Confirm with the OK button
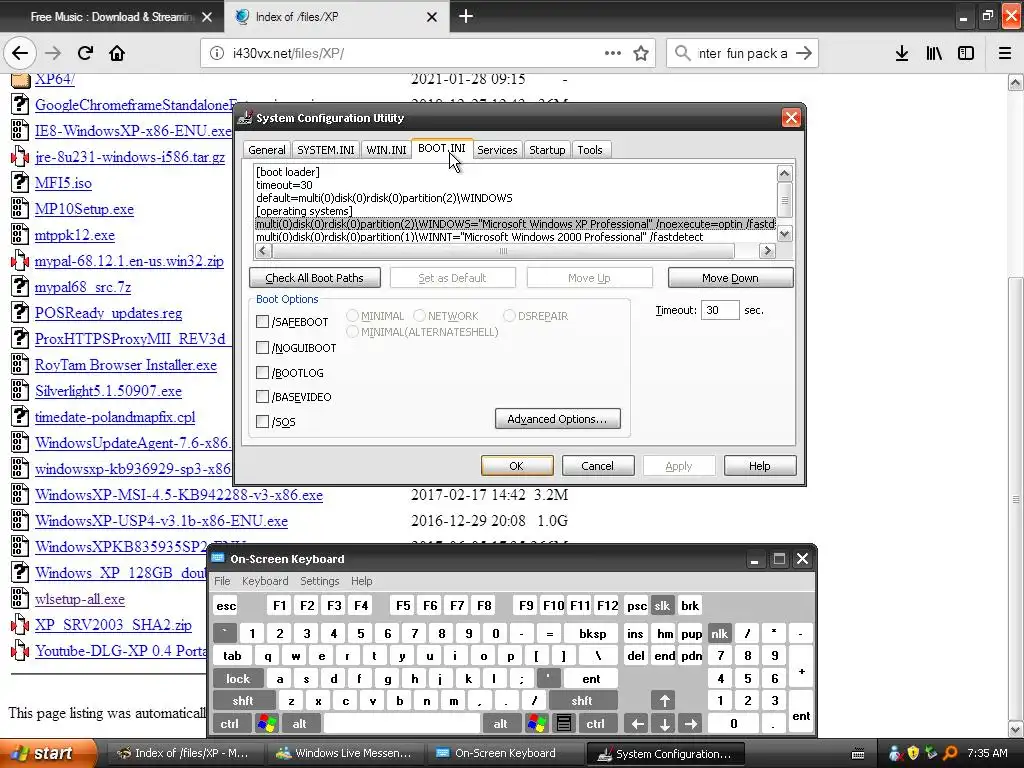The height and width of the screenshot is (768, 1024). (517, 466)
